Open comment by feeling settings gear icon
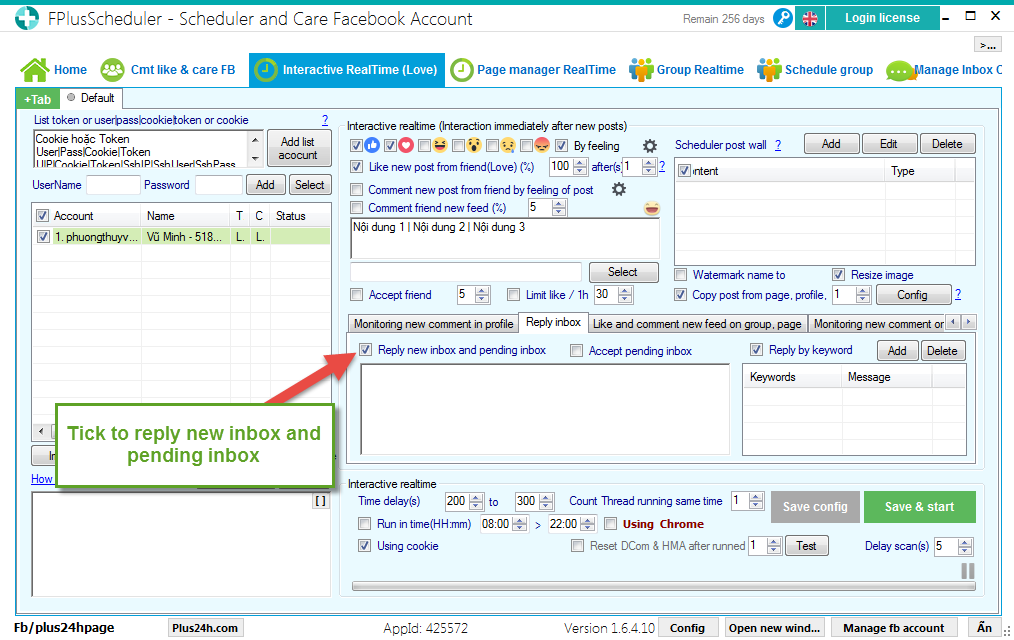The image size is (1014, 640). tap(619, 189)
